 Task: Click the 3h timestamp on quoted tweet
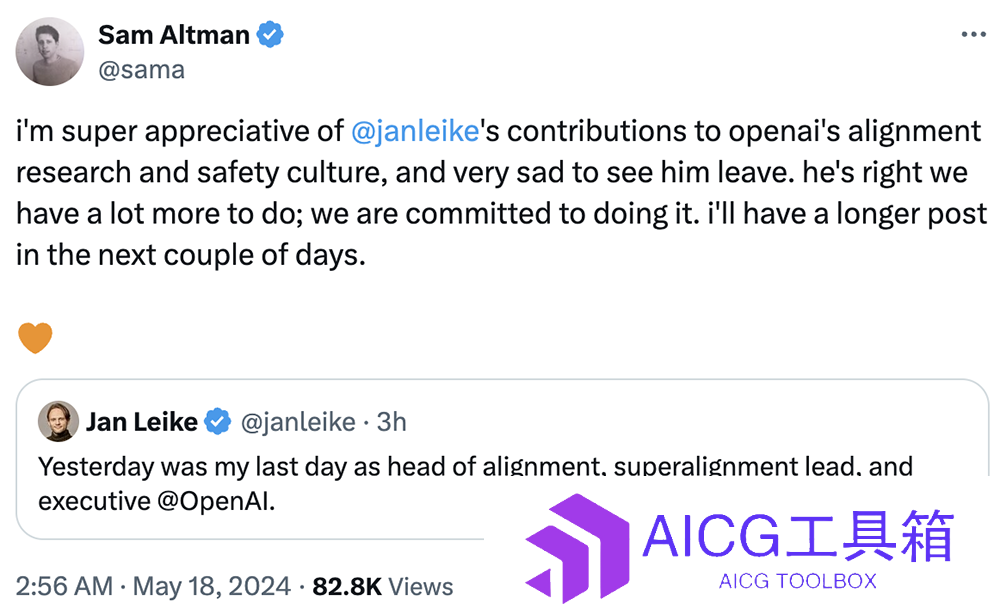point(391,422)
